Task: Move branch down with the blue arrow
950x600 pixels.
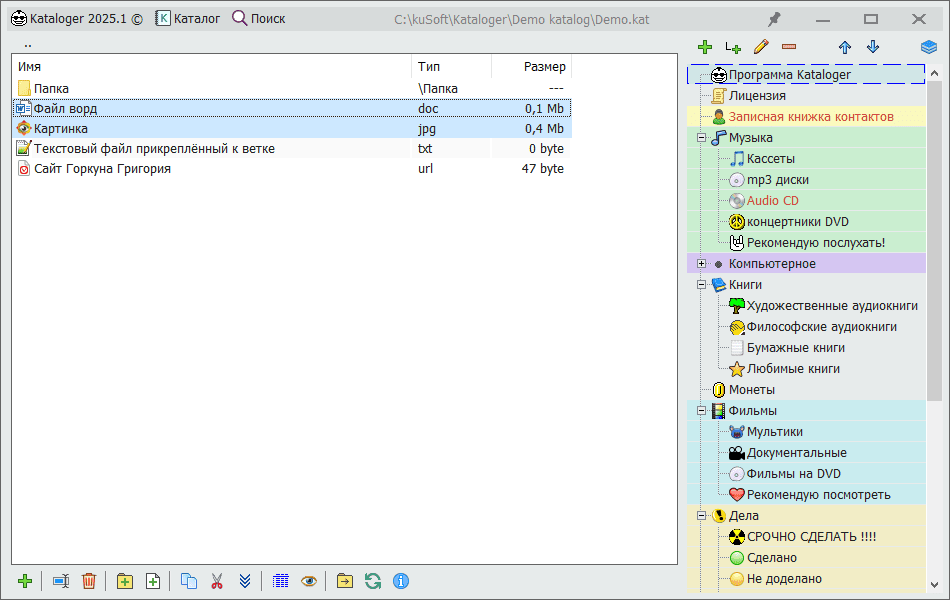Action: click(872, 47)
